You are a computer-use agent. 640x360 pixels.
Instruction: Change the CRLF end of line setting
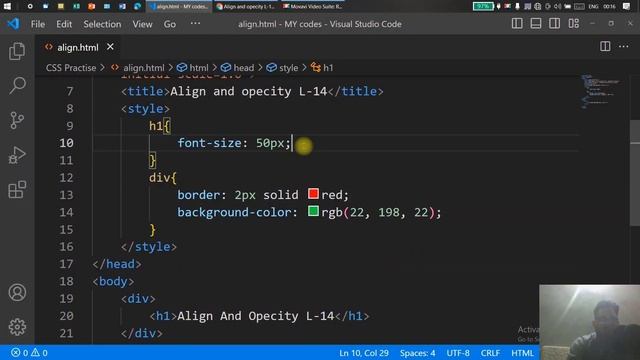[x=490, y=353]
